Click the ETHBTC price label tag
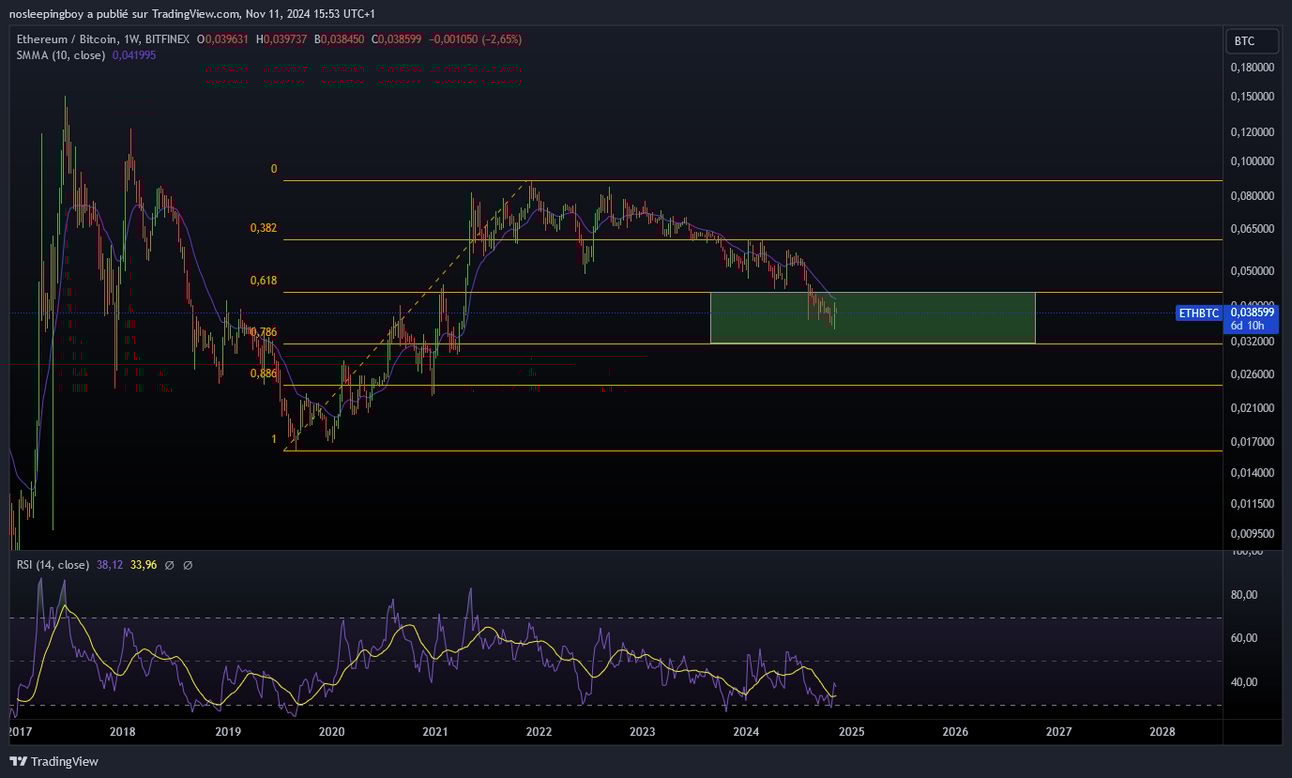 click(x=1199, y=313)
